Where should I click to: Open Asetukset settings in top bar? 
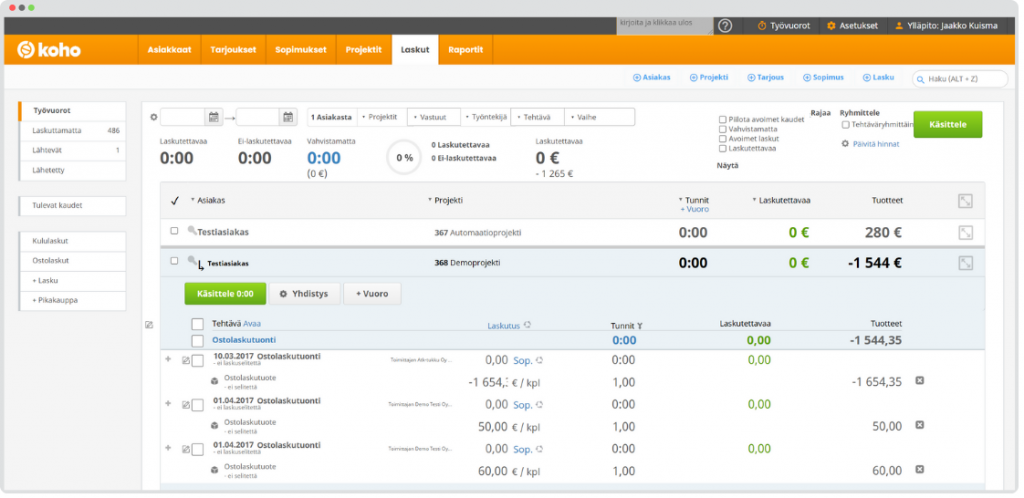coord(852,25)
